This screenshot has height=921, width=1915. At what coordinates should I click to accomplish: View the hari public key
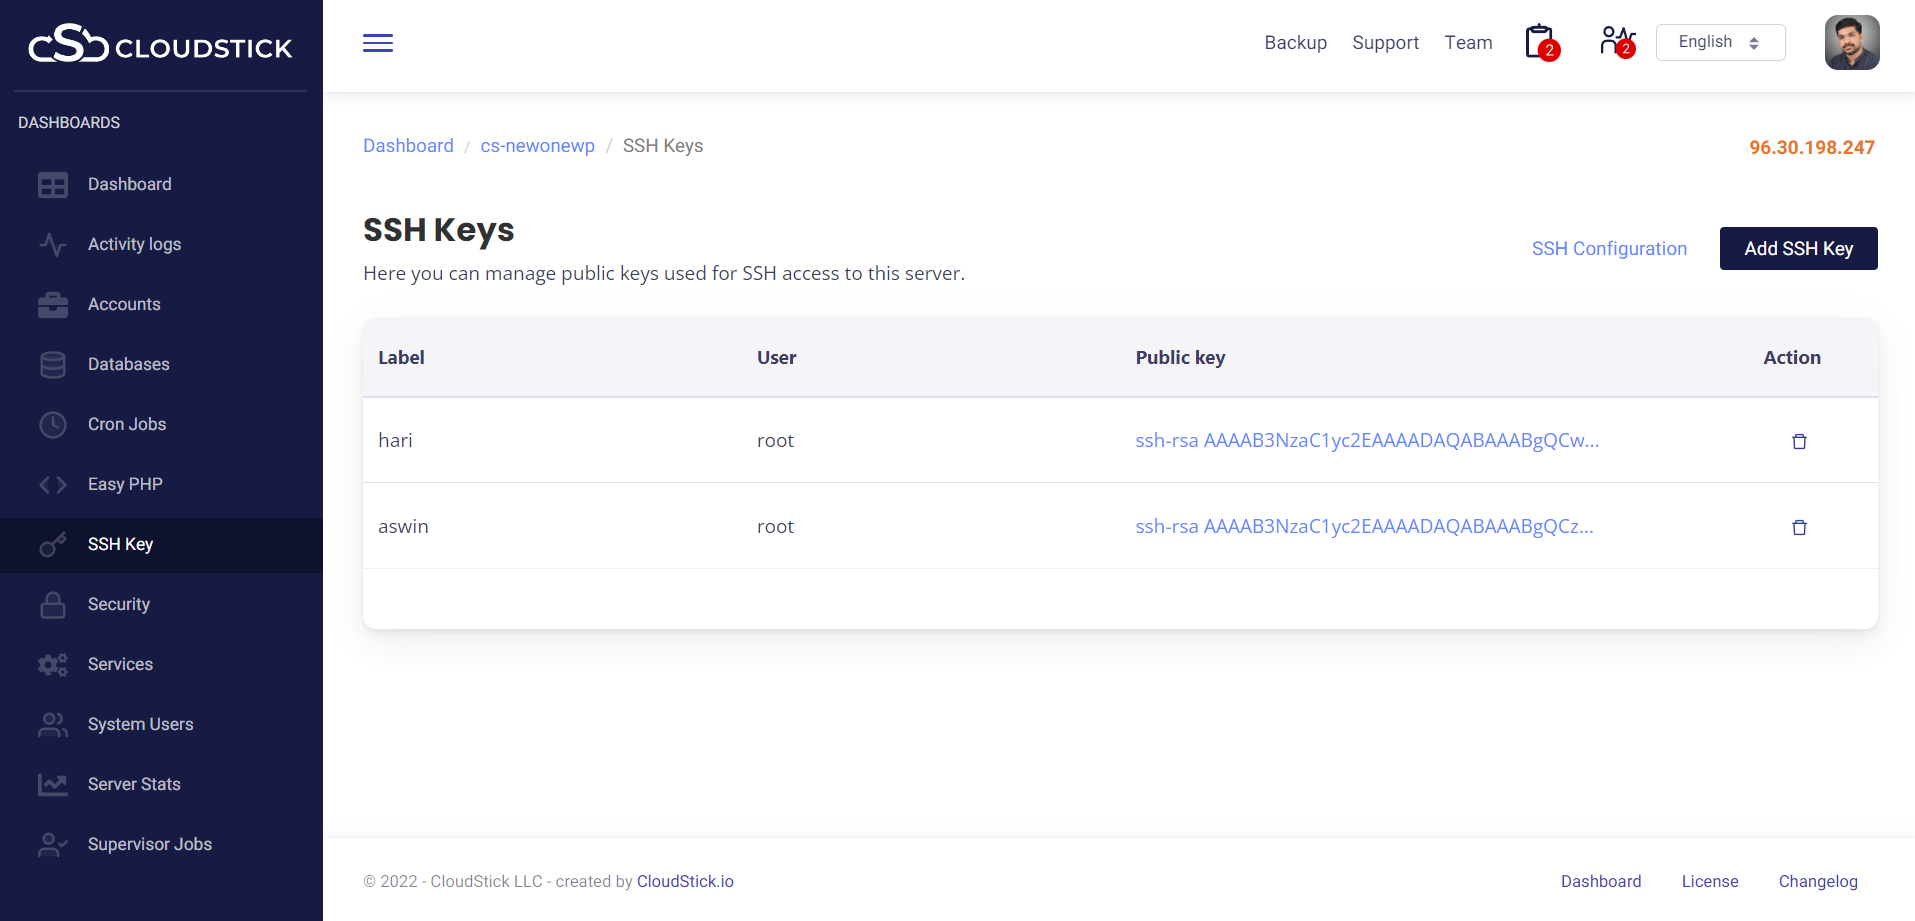[x=1366, y=441]
